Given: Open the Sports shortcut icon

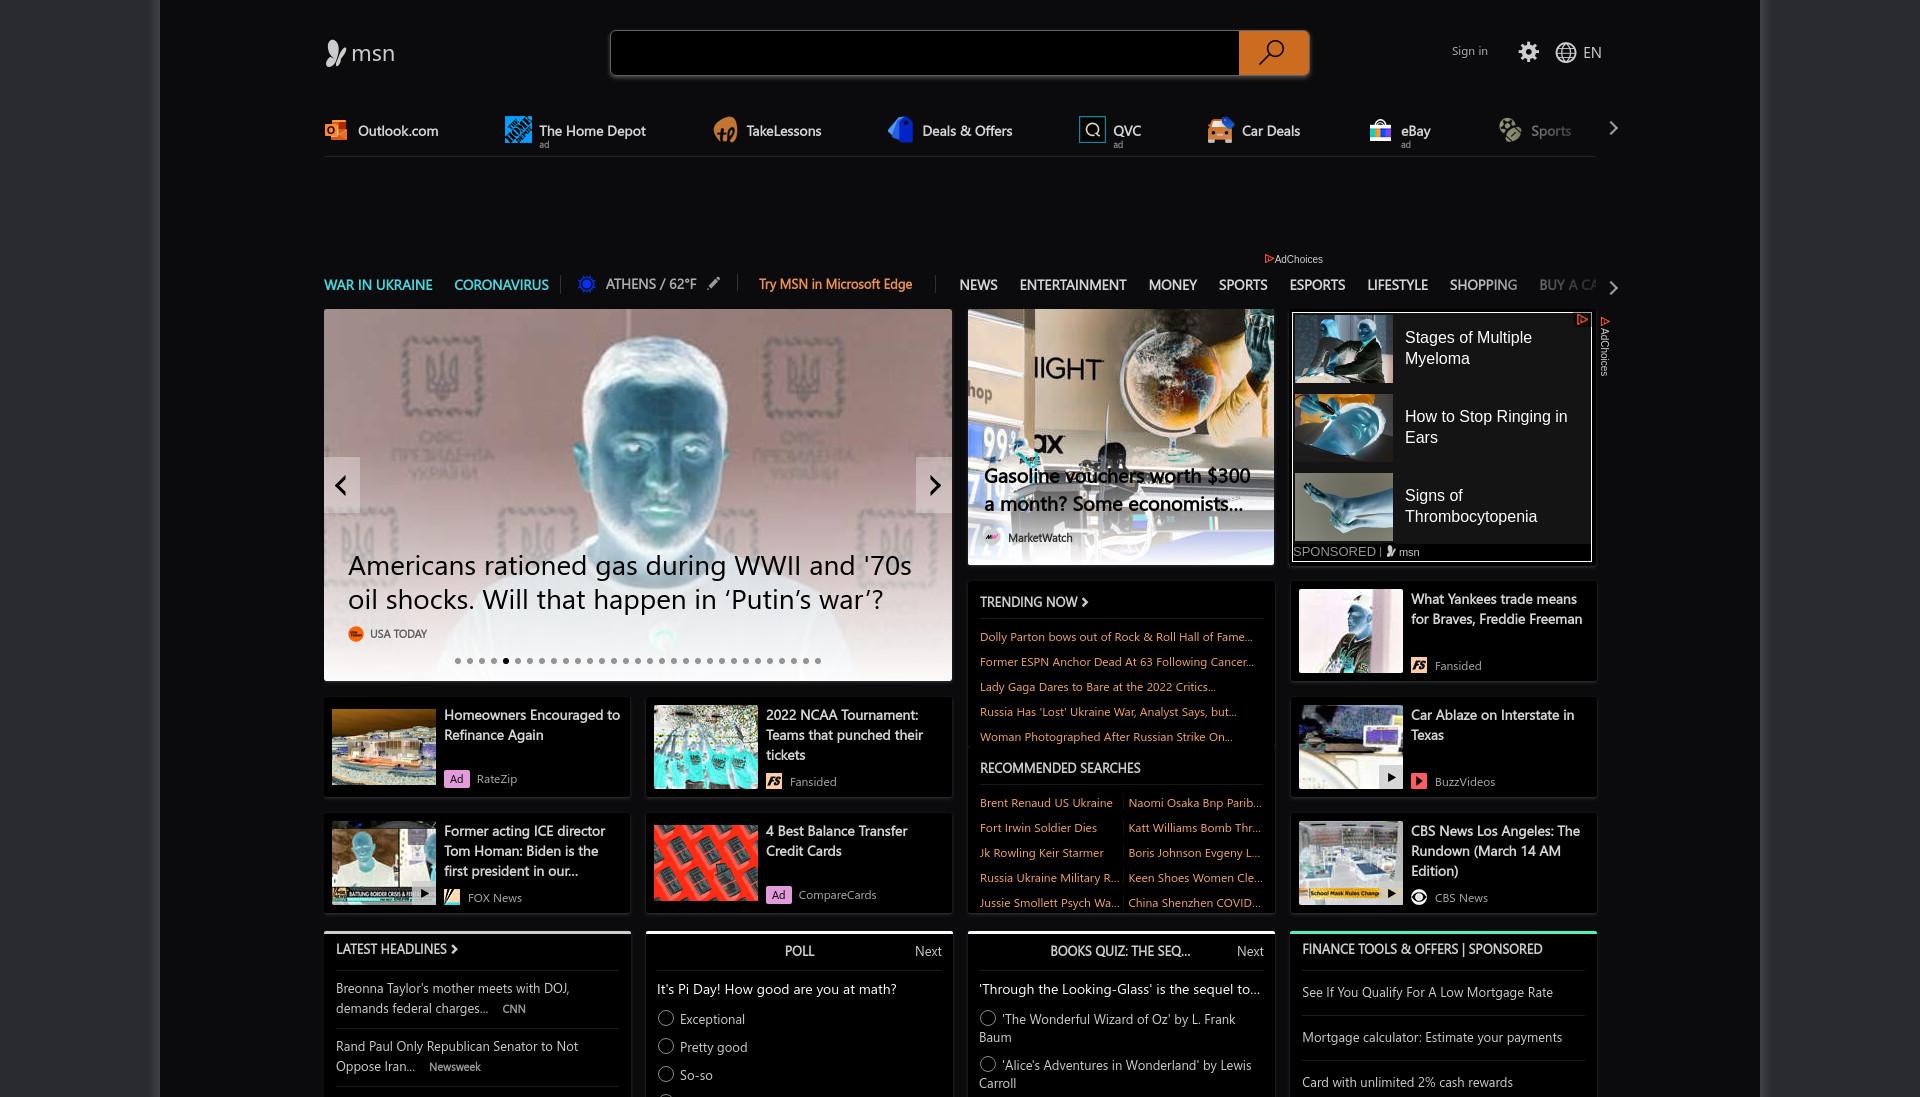Looking at the screenshot, I should point(1510,130).
